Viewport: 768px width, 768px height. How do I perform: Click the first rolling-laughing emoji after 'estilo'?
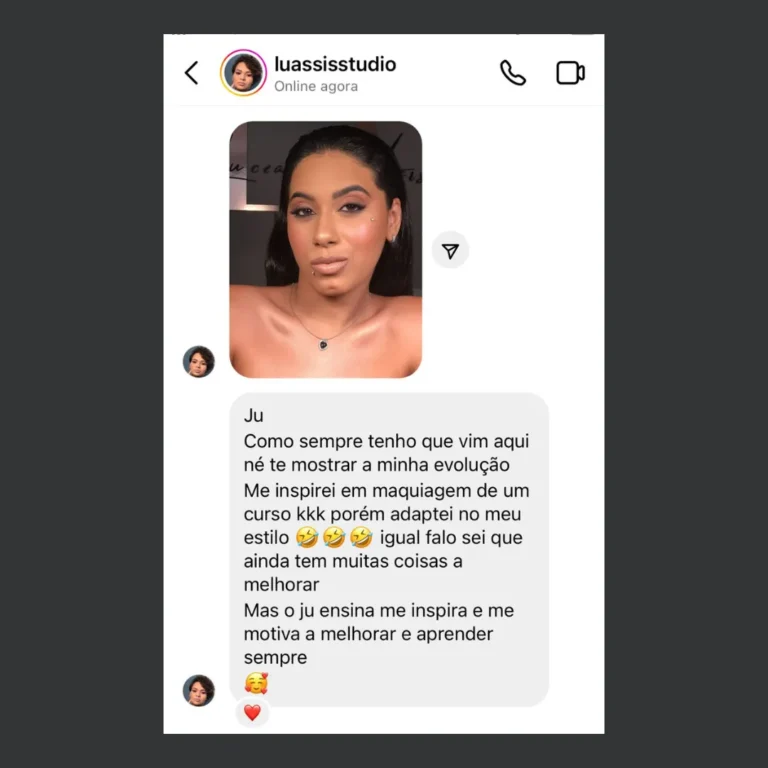pos(307,537)
